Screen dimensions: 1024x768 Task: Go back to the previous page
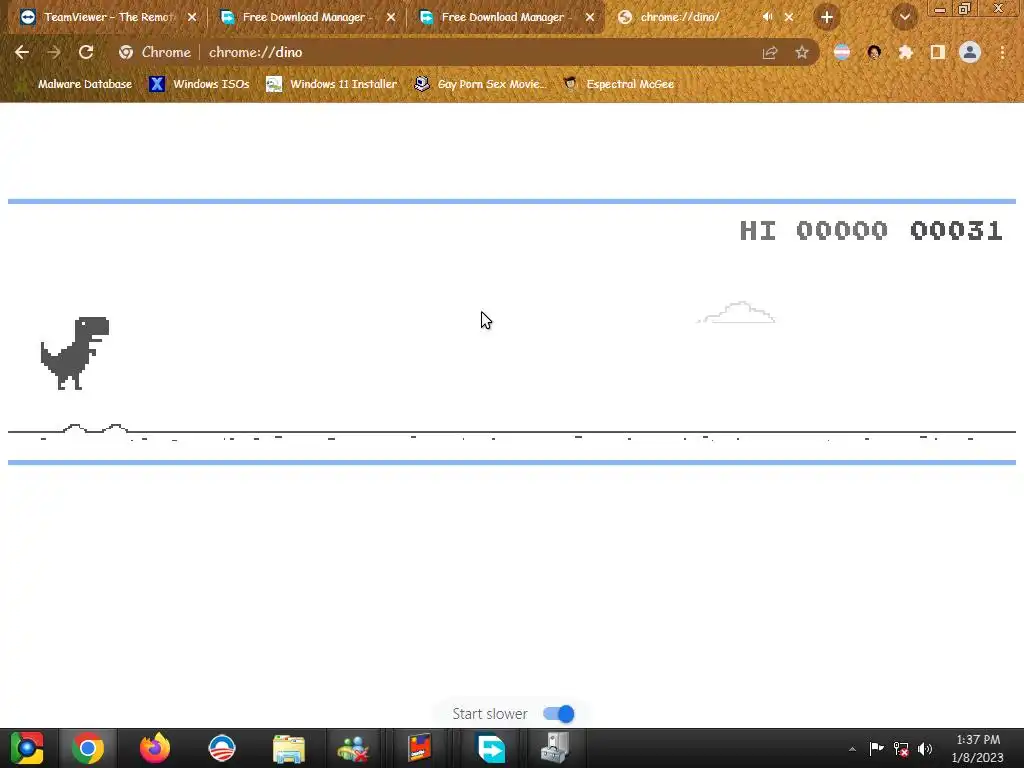click(x=22, y=52)
